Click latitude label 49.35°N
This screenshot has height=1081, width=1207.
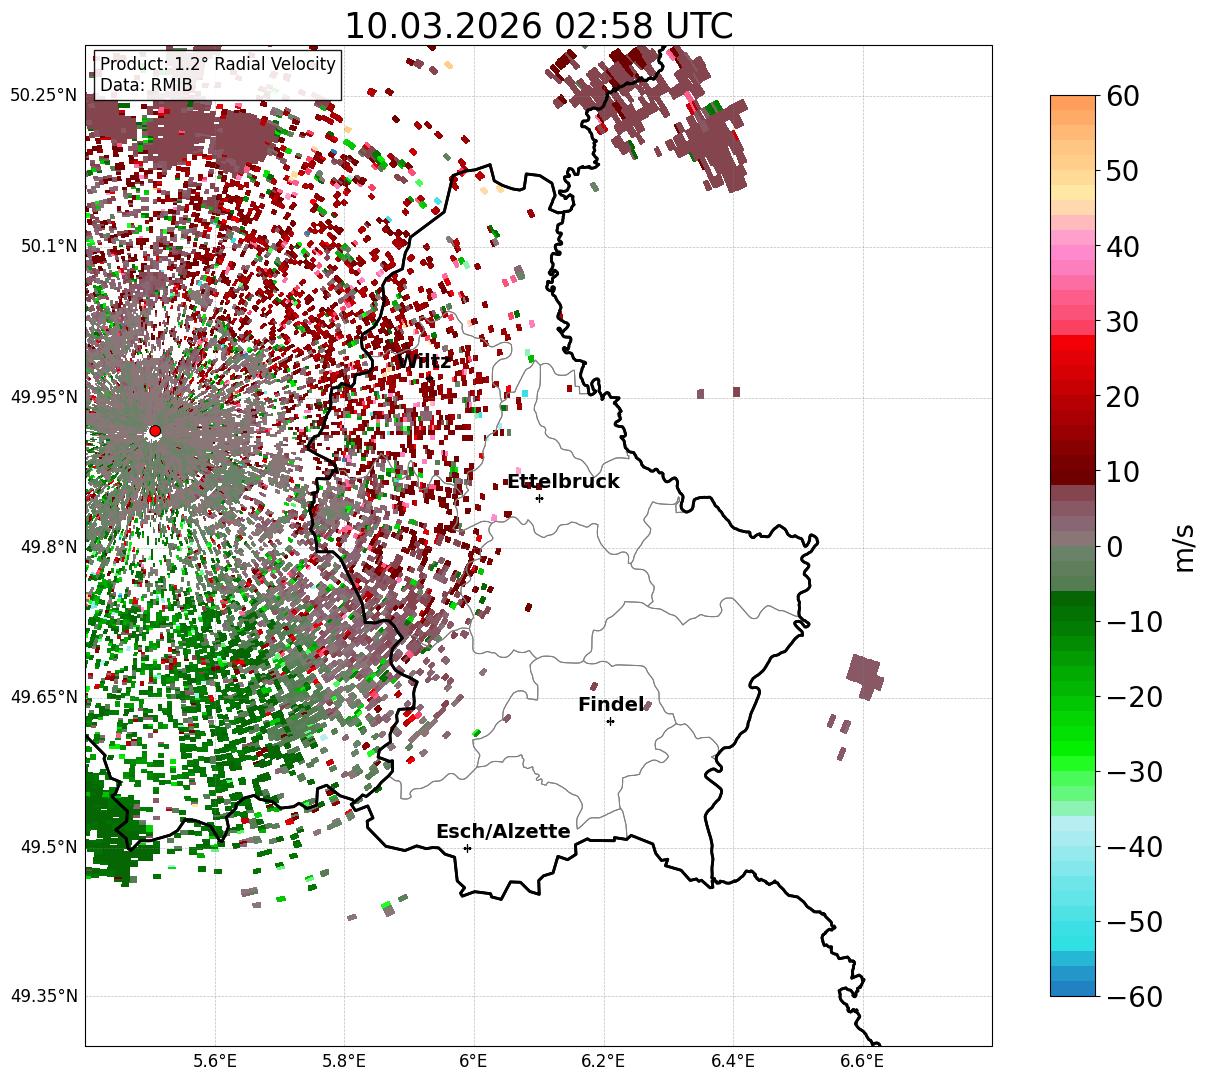(43, 996)
